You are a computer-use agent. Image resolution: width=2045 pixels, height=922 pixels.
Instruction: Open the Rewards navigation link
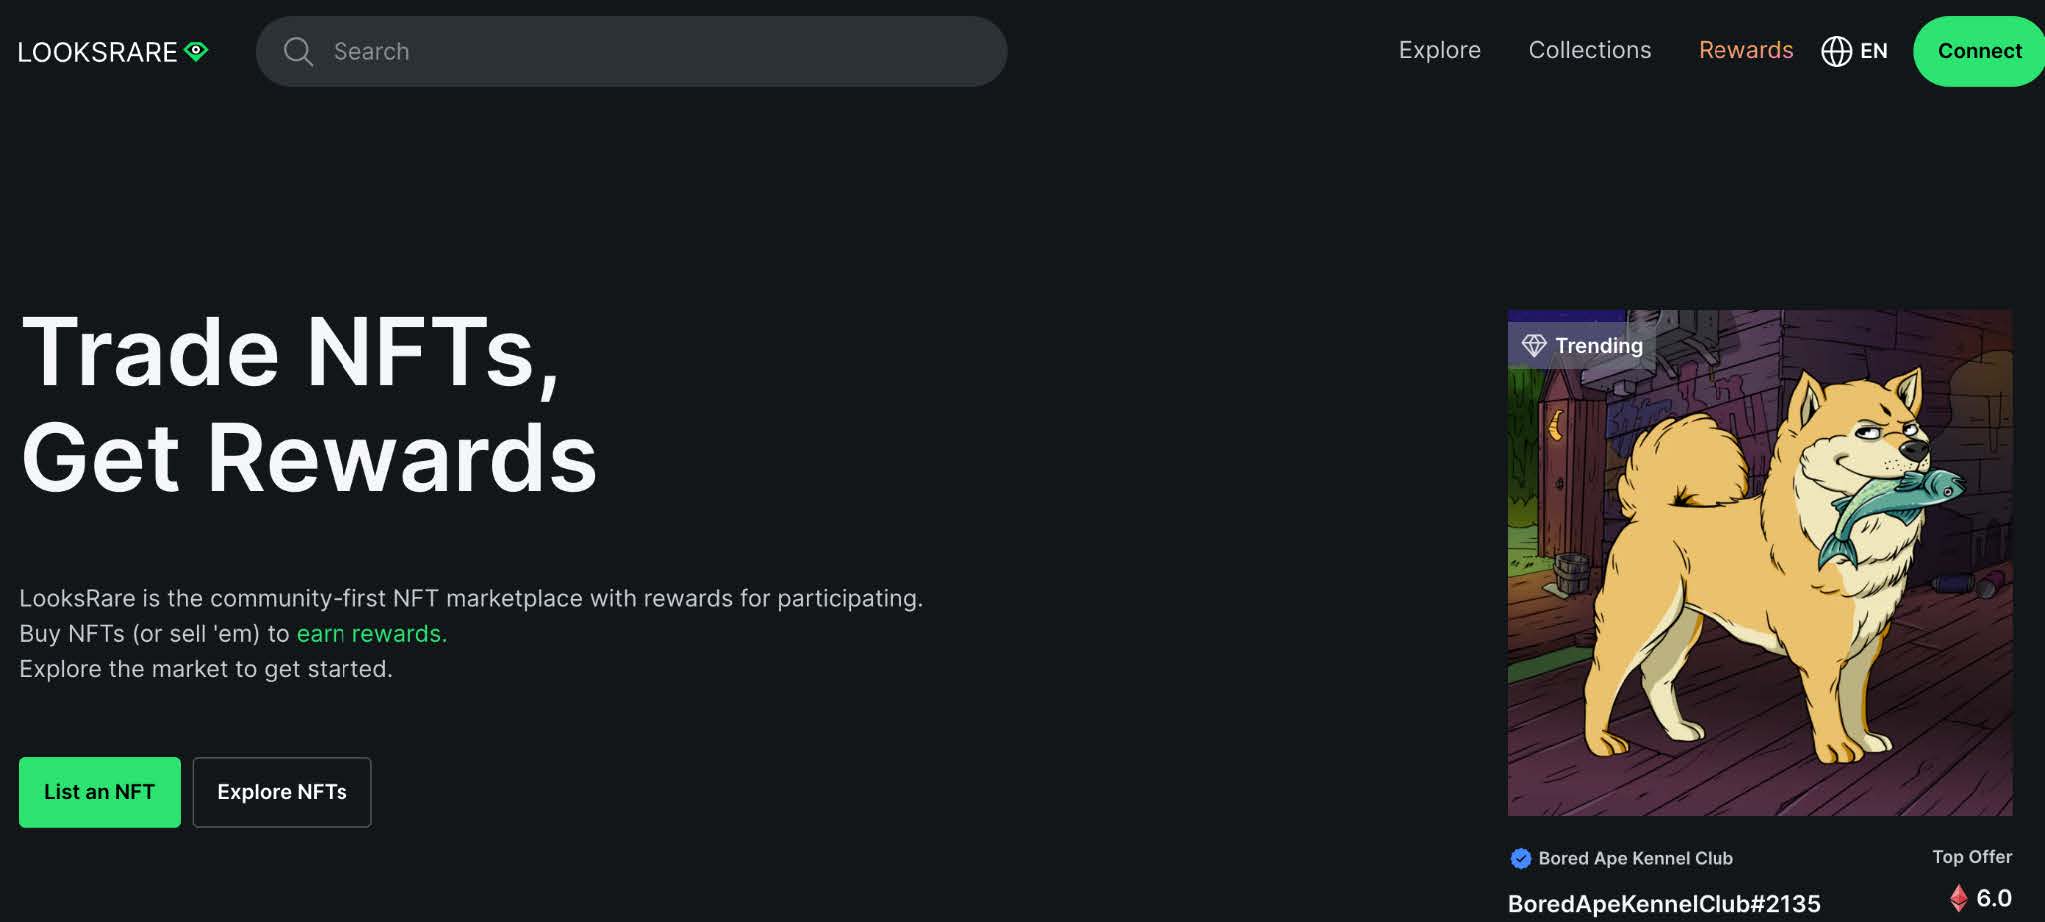pos(1745,50)
